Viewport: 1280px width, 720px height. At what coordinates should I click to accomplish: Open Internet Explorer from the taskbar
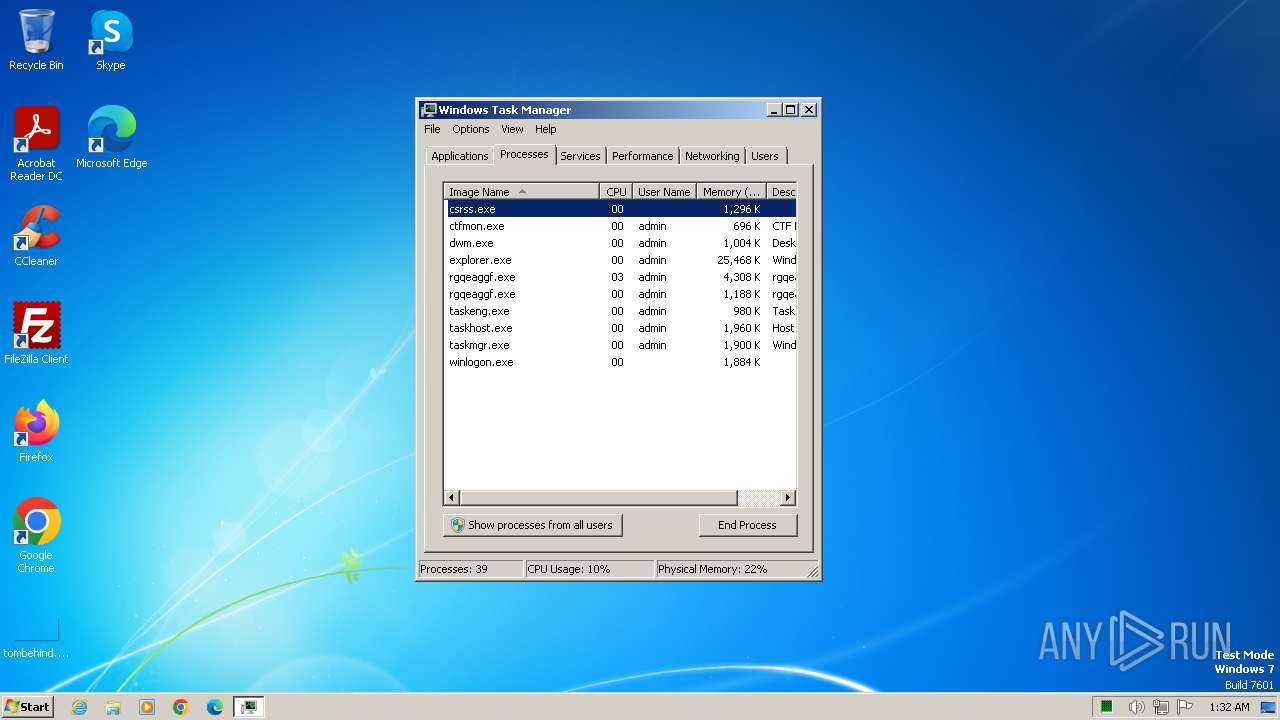79,707
